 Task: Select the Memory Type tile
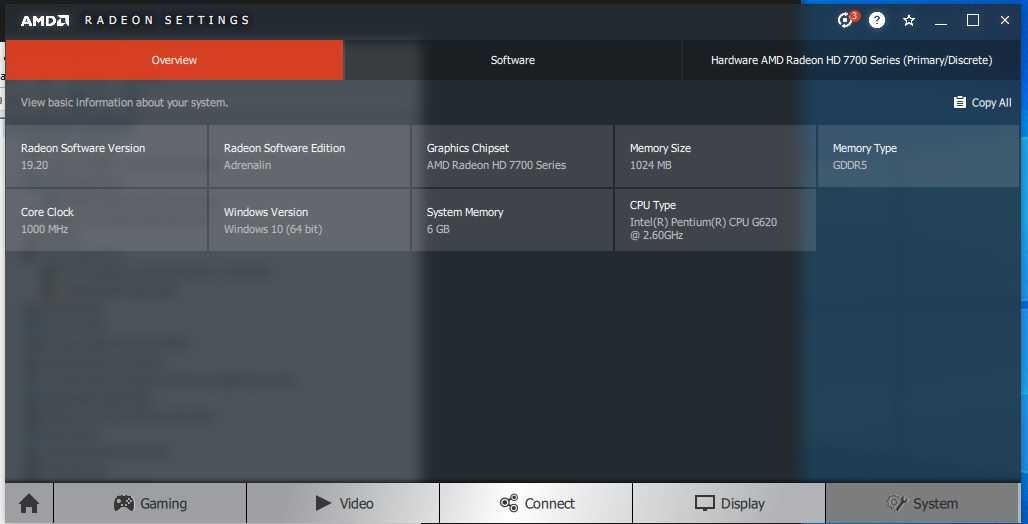click(x=919, y=156)
